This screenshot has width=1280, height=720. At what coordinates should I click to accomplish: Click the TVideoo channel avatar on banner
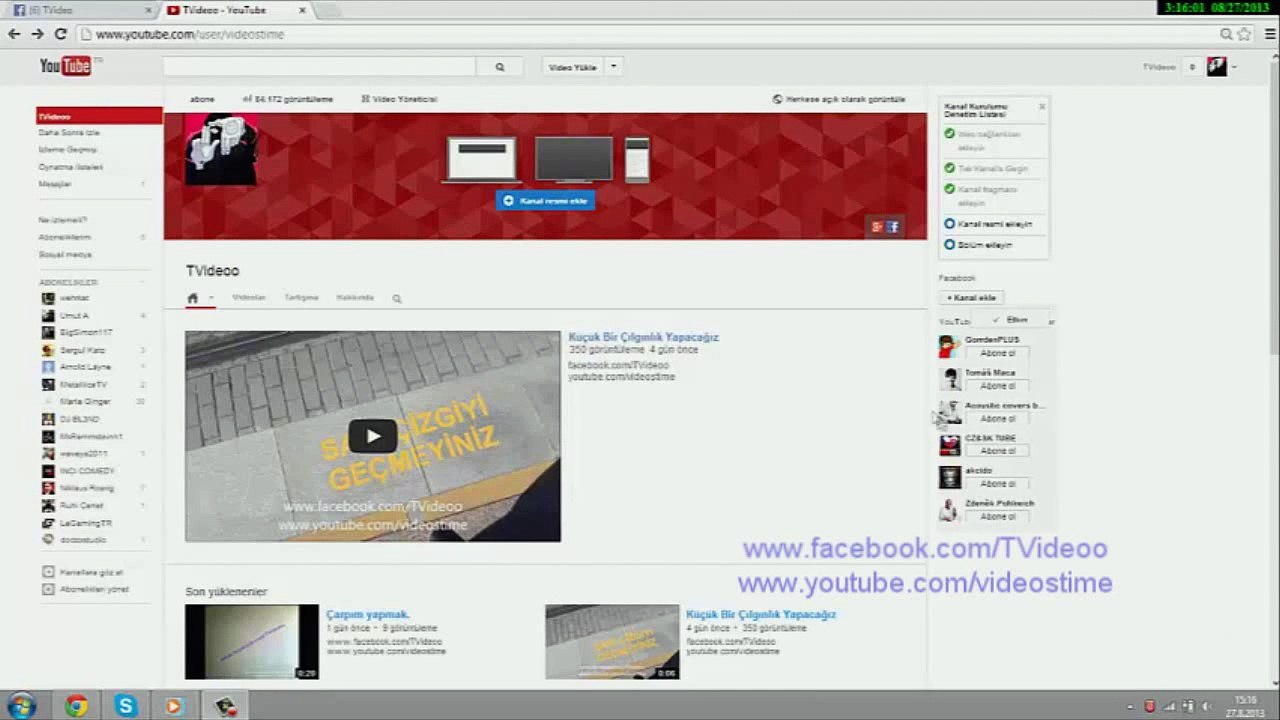click(x=221, y=149)
